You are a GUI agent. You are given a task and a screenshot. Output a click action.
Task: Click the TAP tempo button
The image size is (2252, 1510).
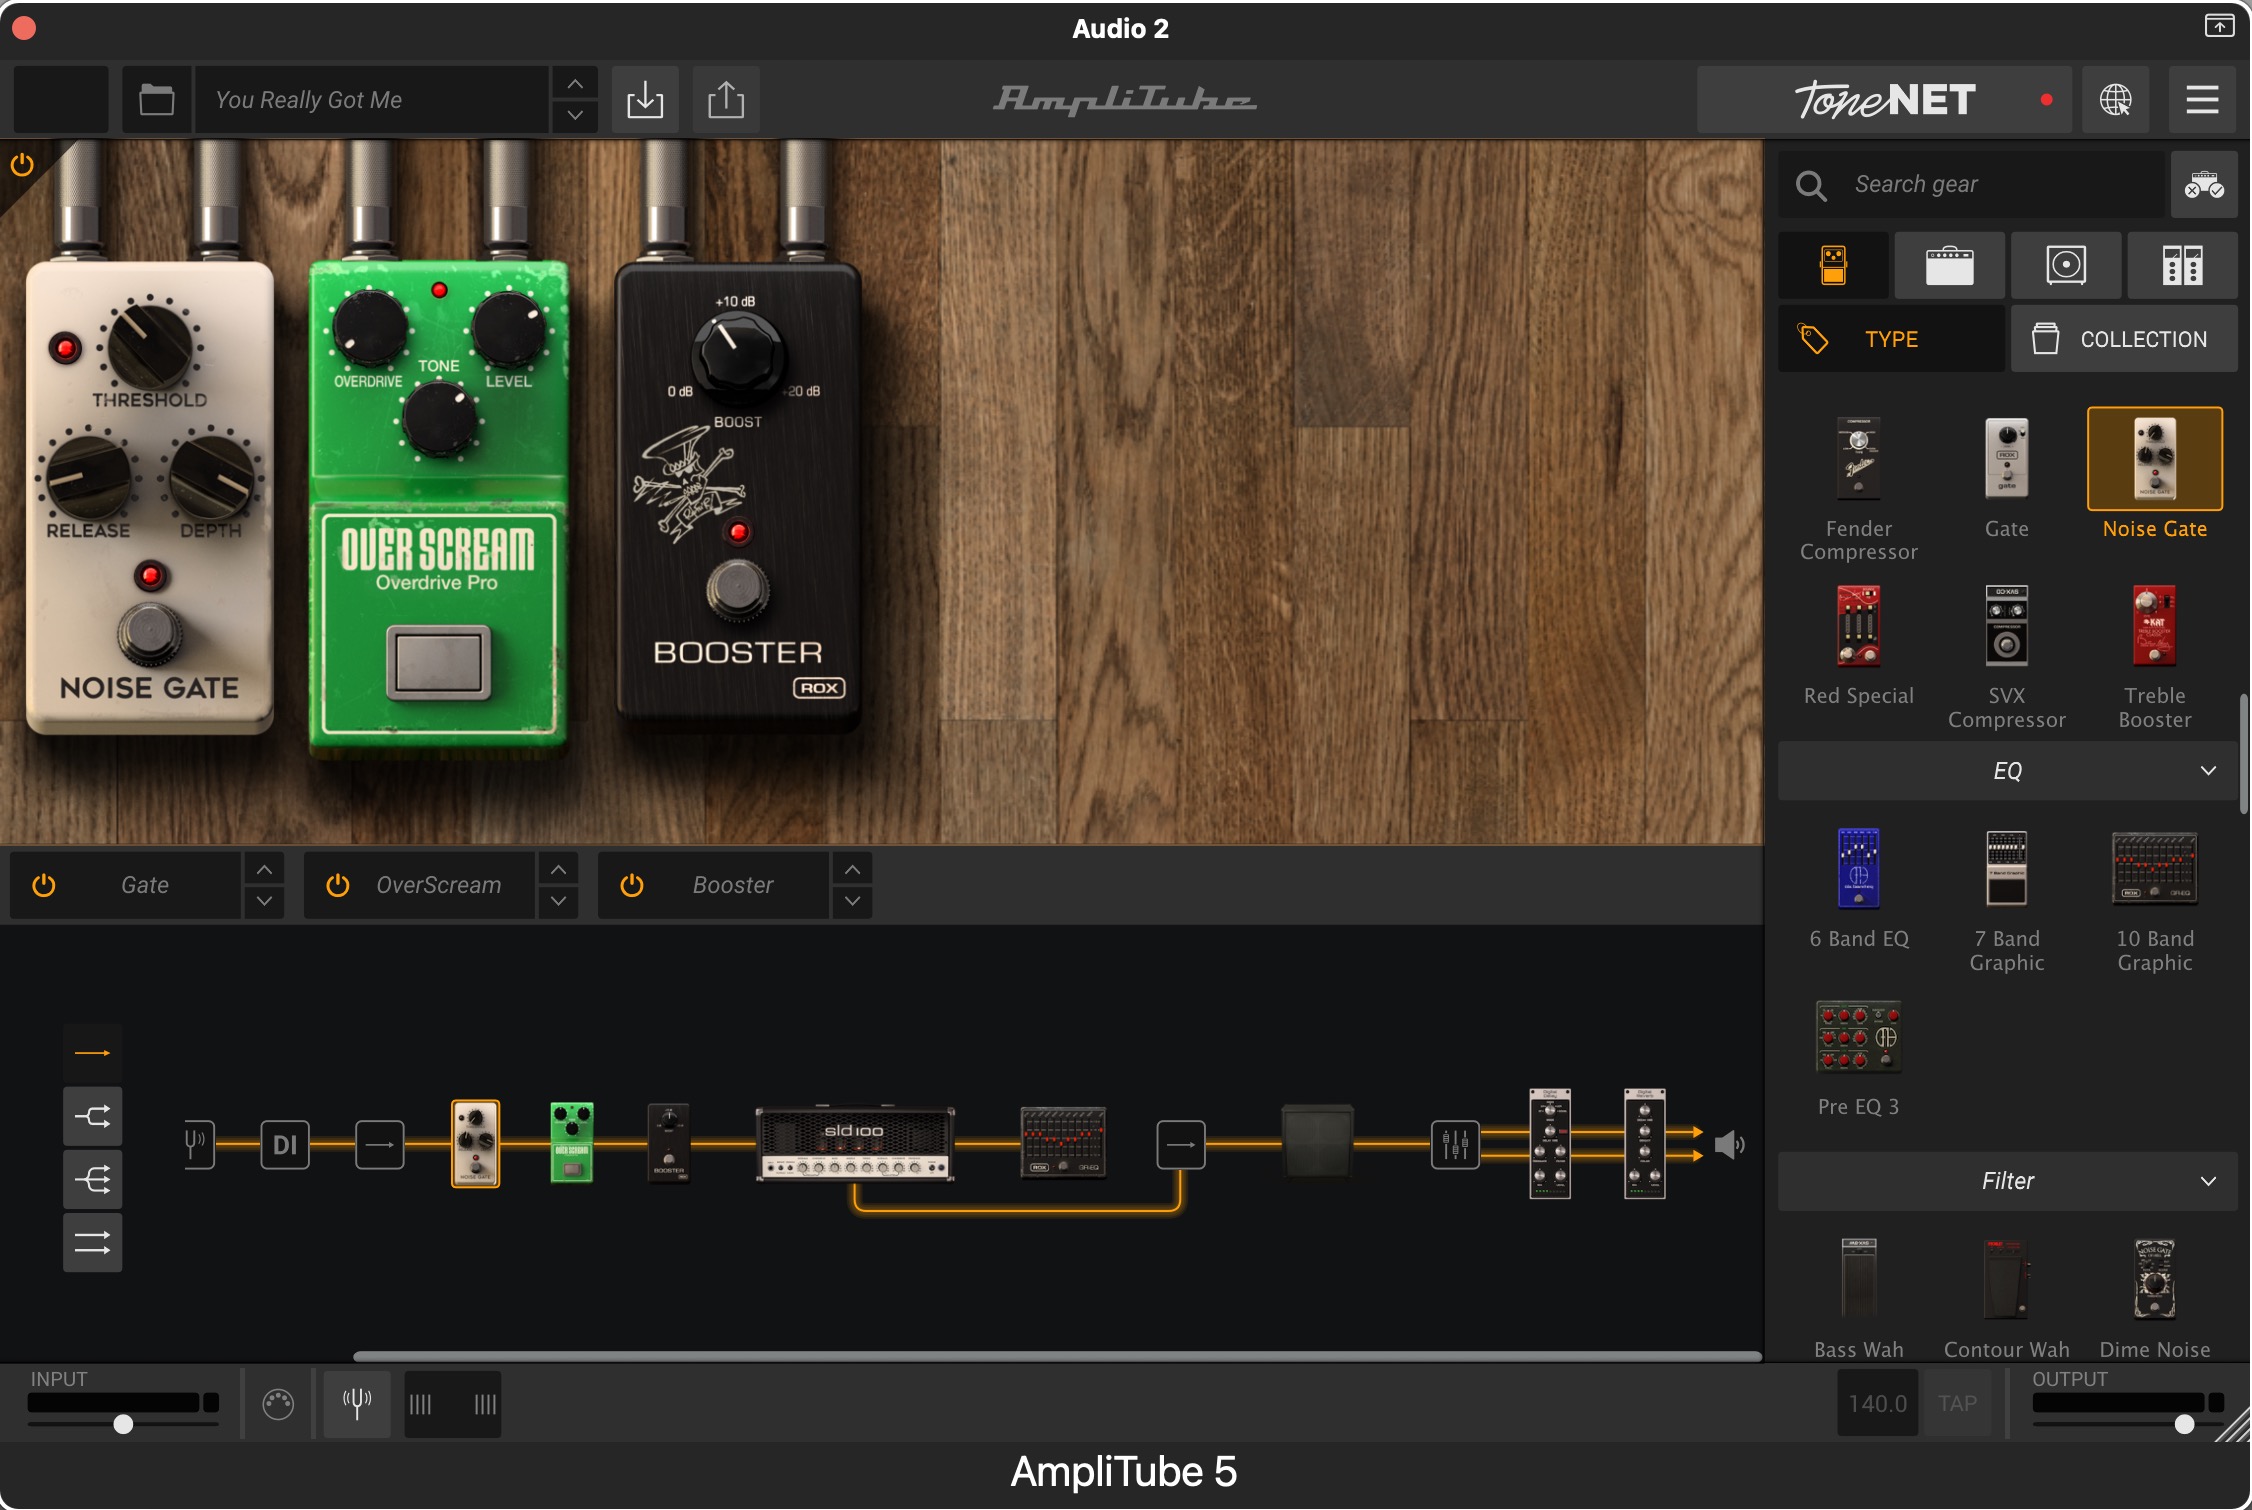[1957, 1403]
